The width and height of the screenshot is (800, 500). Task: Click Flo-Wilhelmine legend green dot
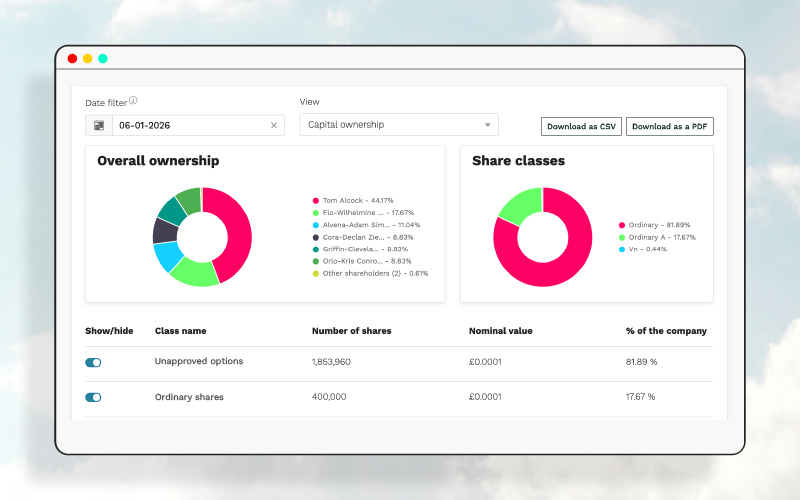click(316, 213)
